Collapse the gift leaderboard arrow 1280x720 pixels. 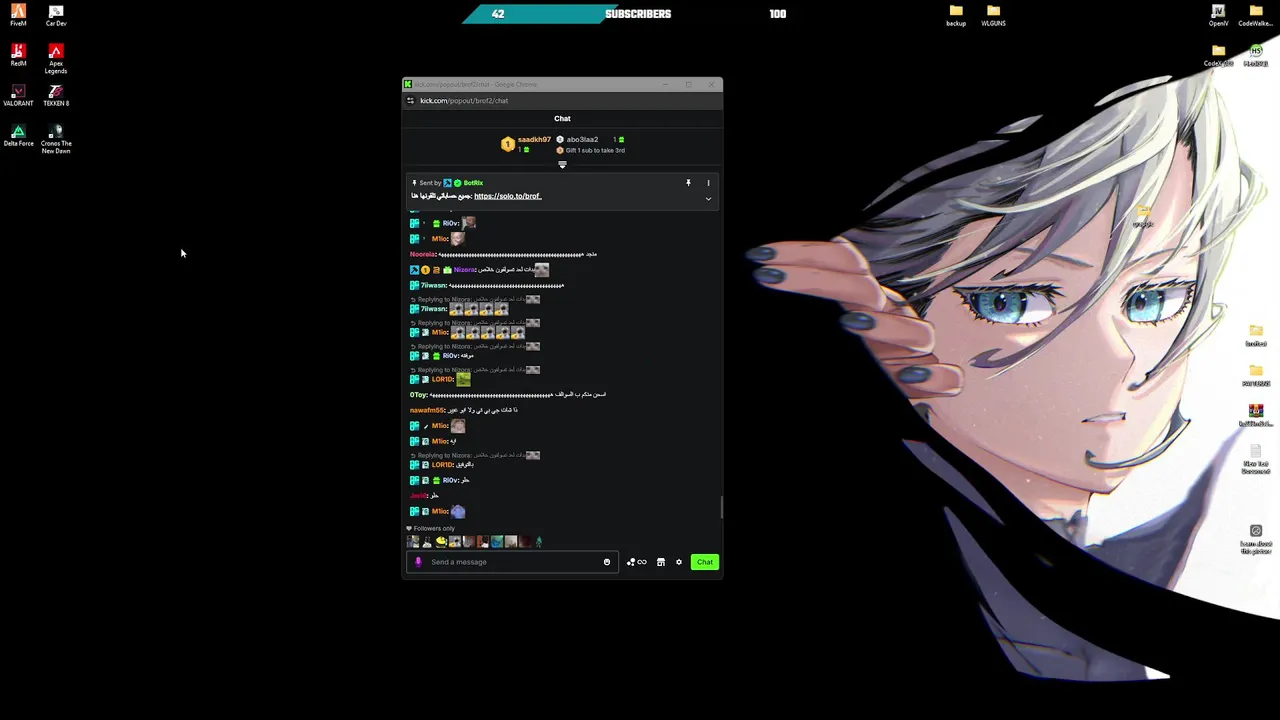click(x=562, y=165)
